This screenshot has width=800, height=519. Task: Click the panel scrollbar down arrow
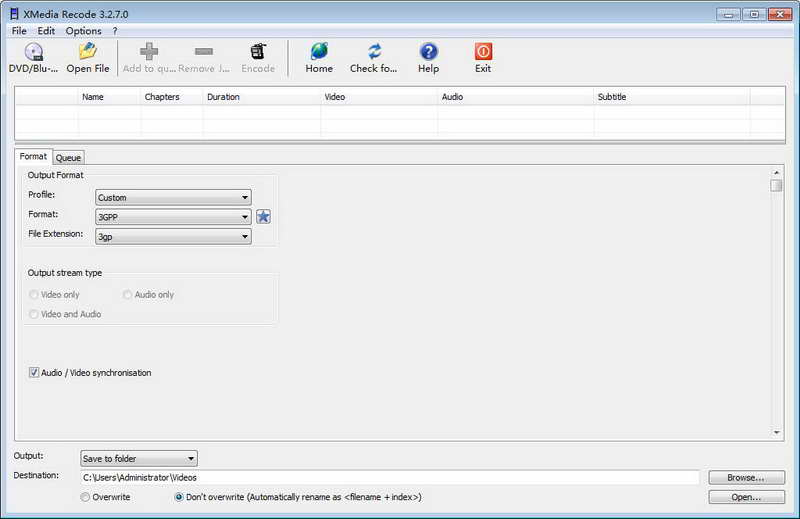pyautogui.click(x=777, y=432)
